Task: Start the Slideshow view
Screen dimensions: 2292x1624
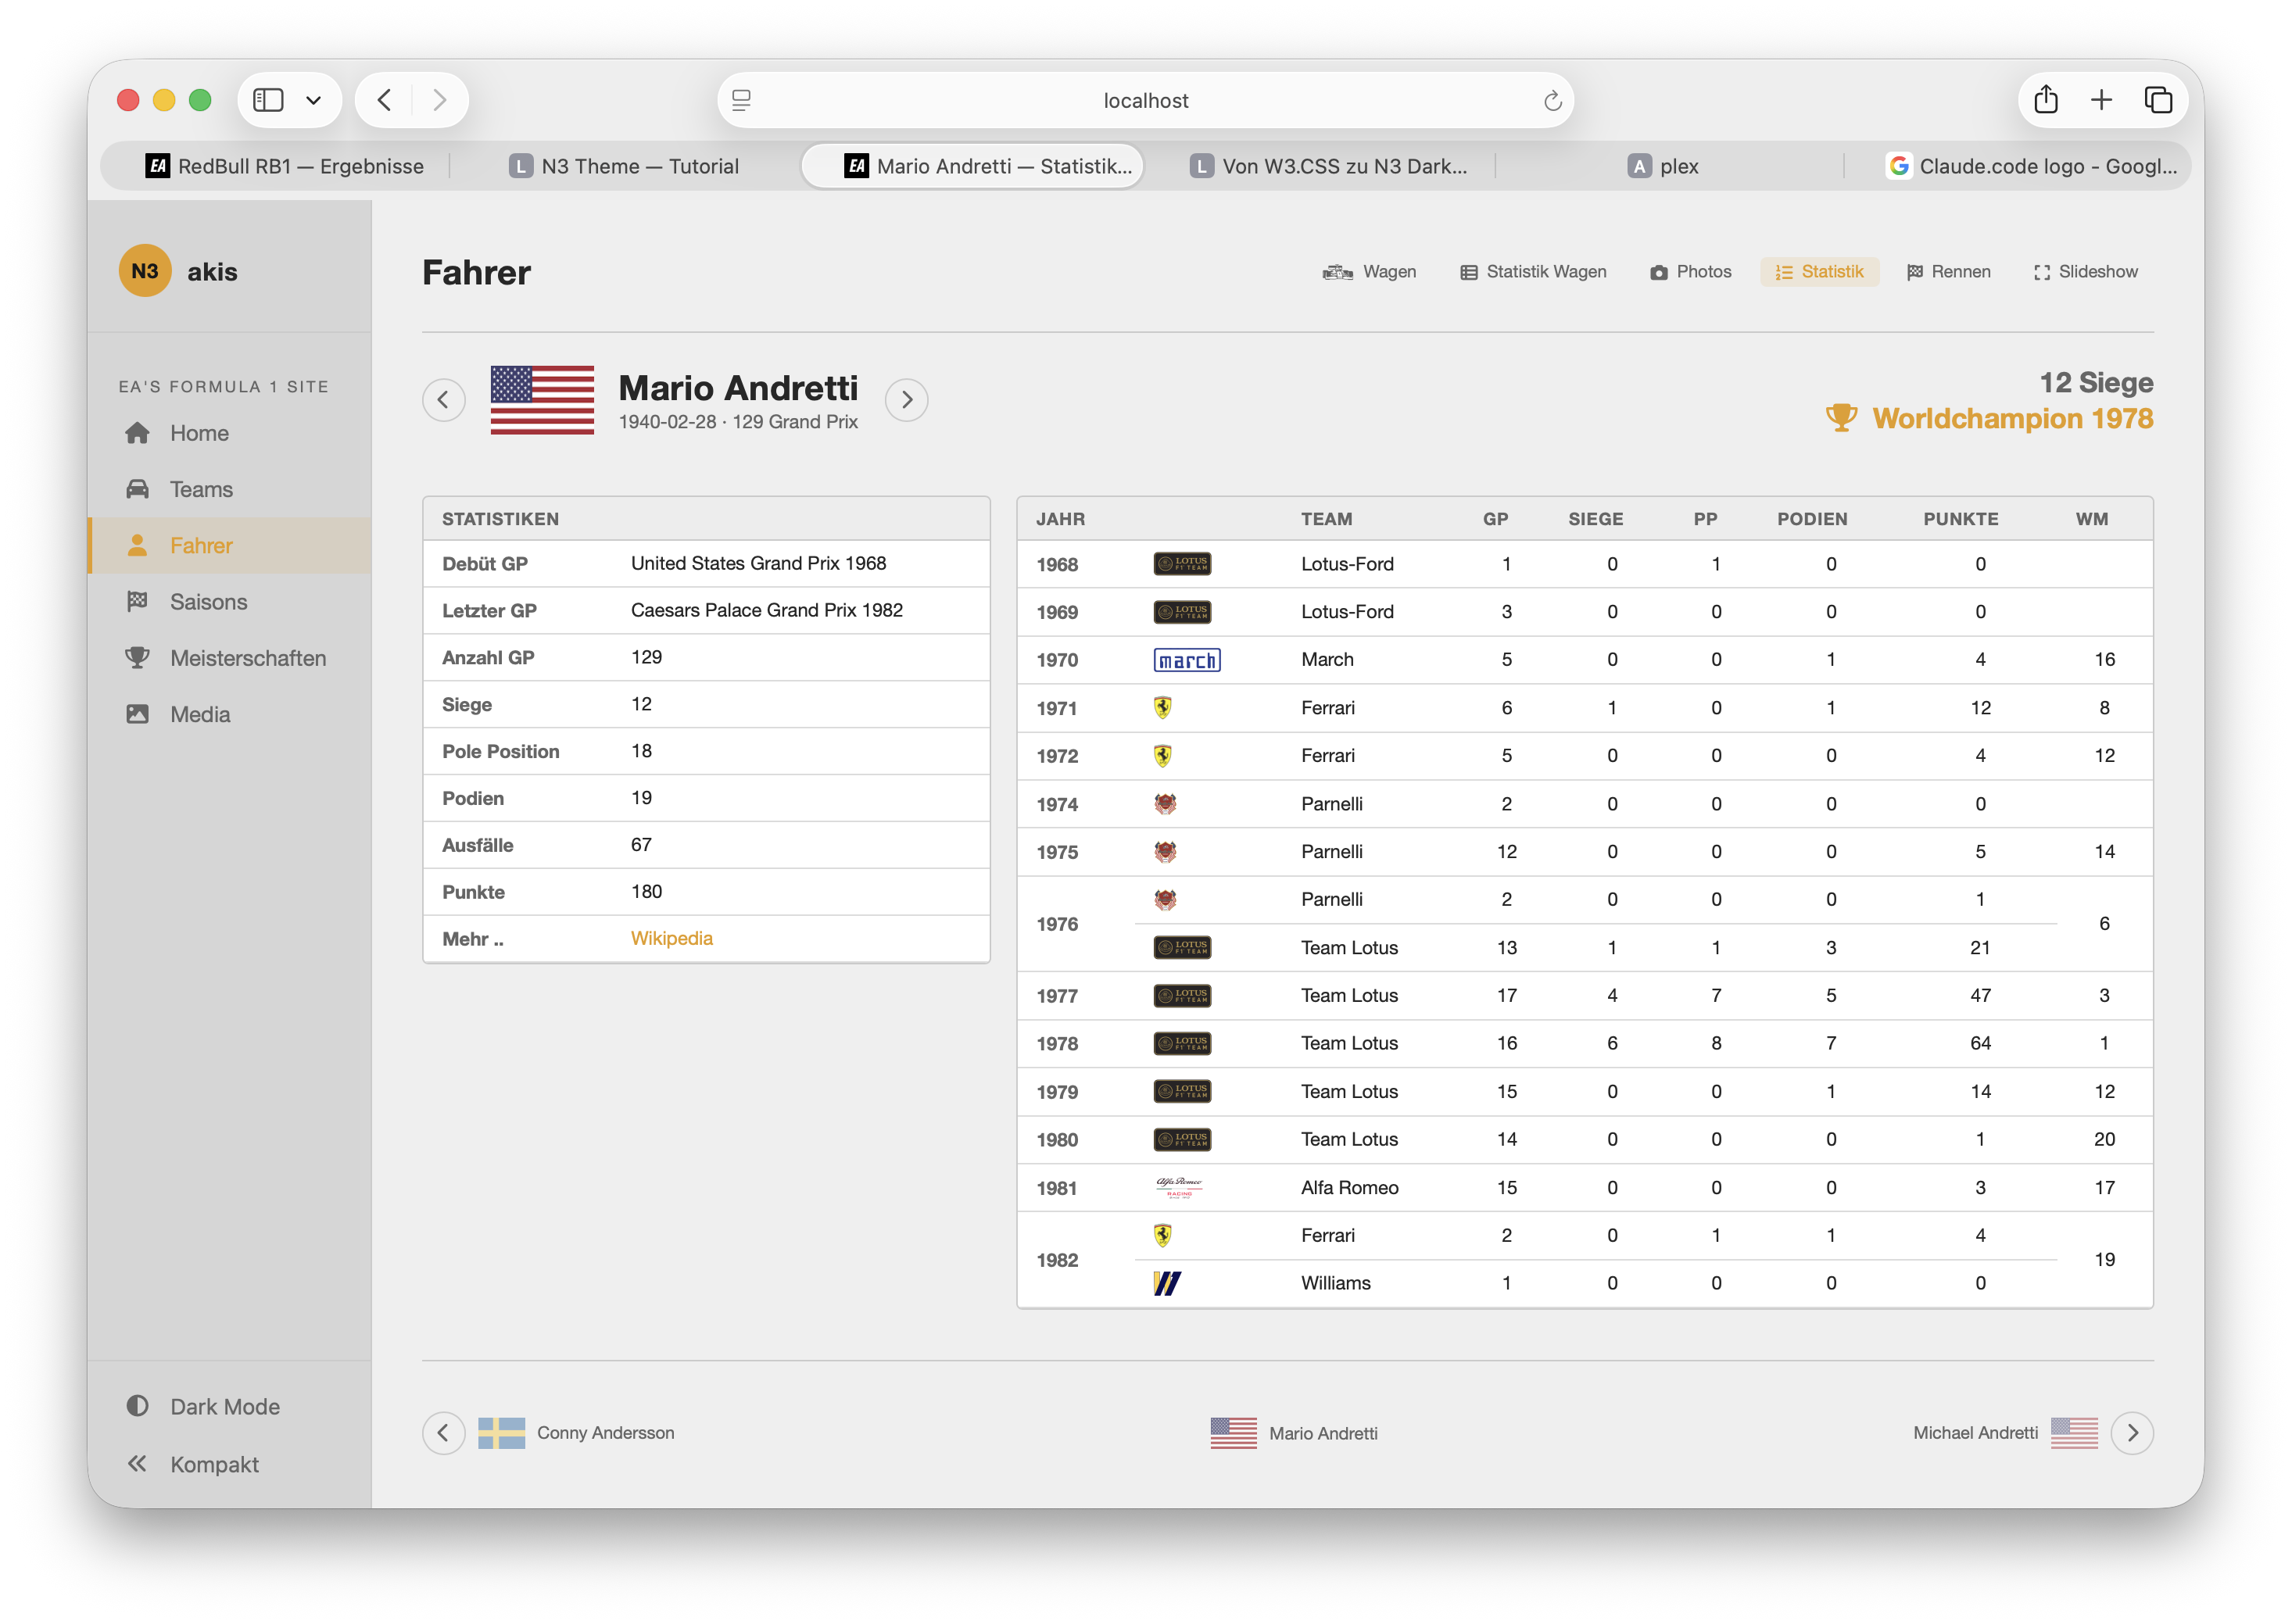Action: (x=2085, y=272)
